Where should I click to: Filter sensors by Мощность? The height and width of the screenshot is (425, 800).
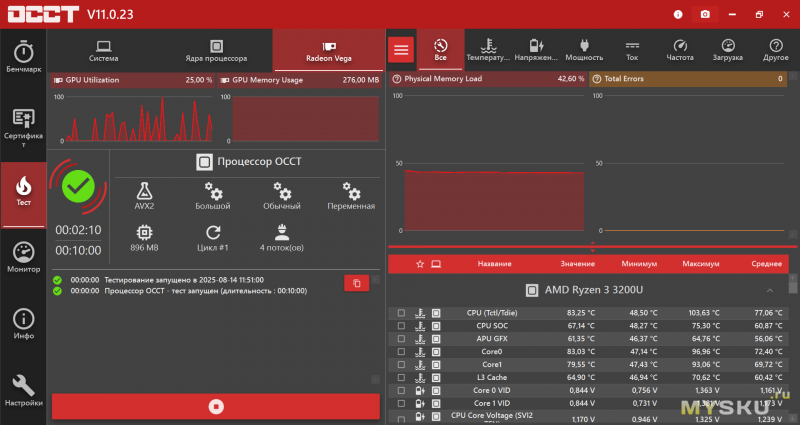pyautogui.click(x=584, y=50)
